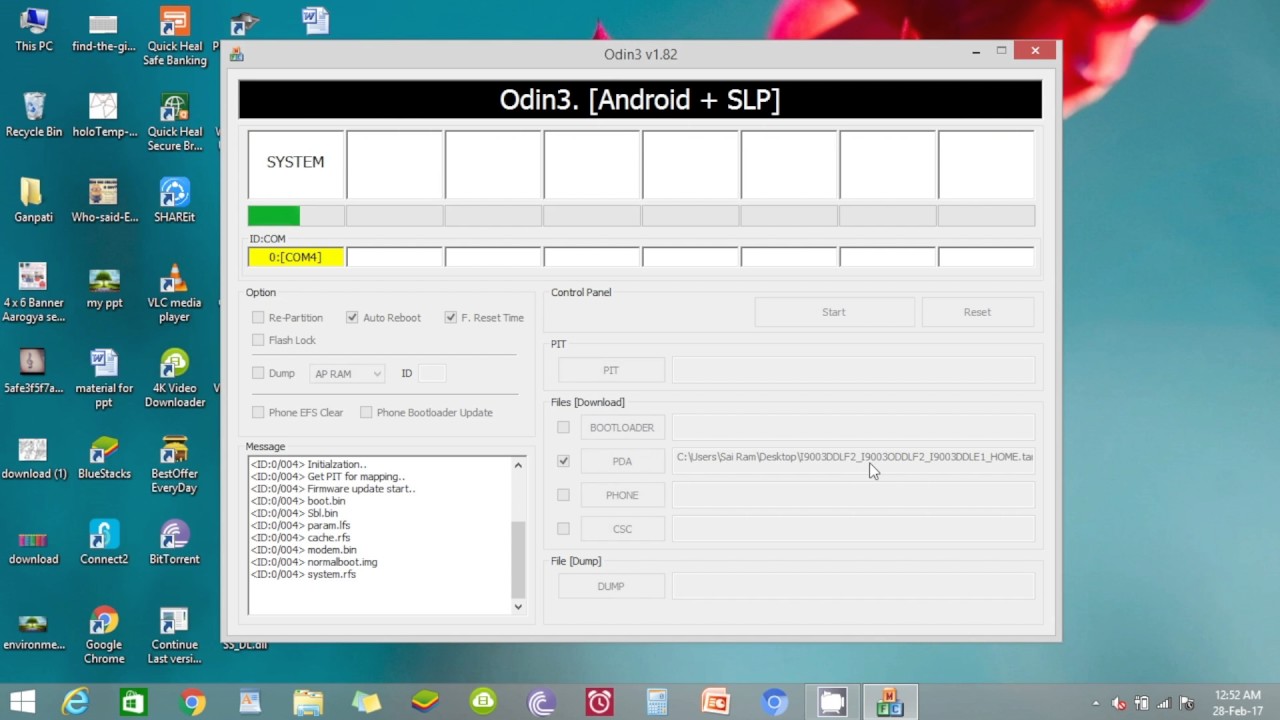Open the Windows Start button
Image resolution: width=1280 pixels, height=720 pixels.
[x=22, y=702]
